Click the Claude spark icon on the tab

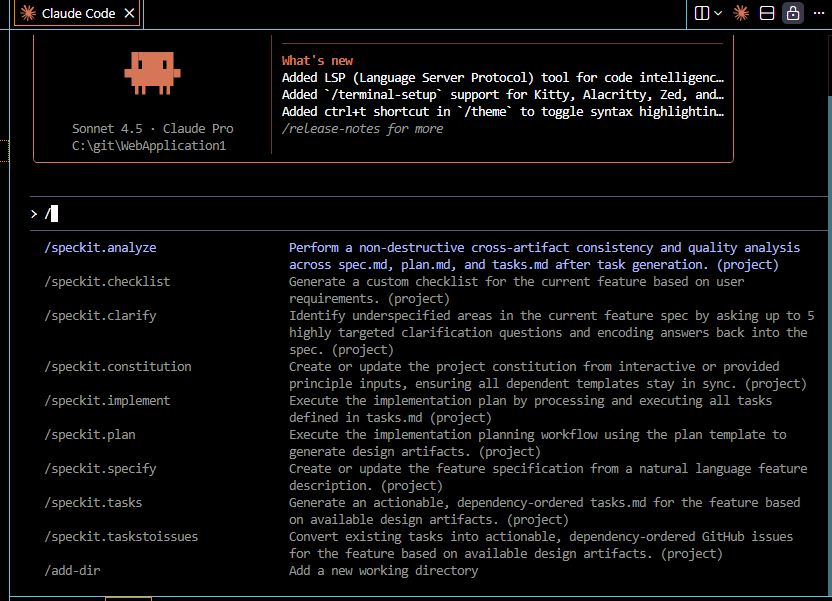pos(28,13)
